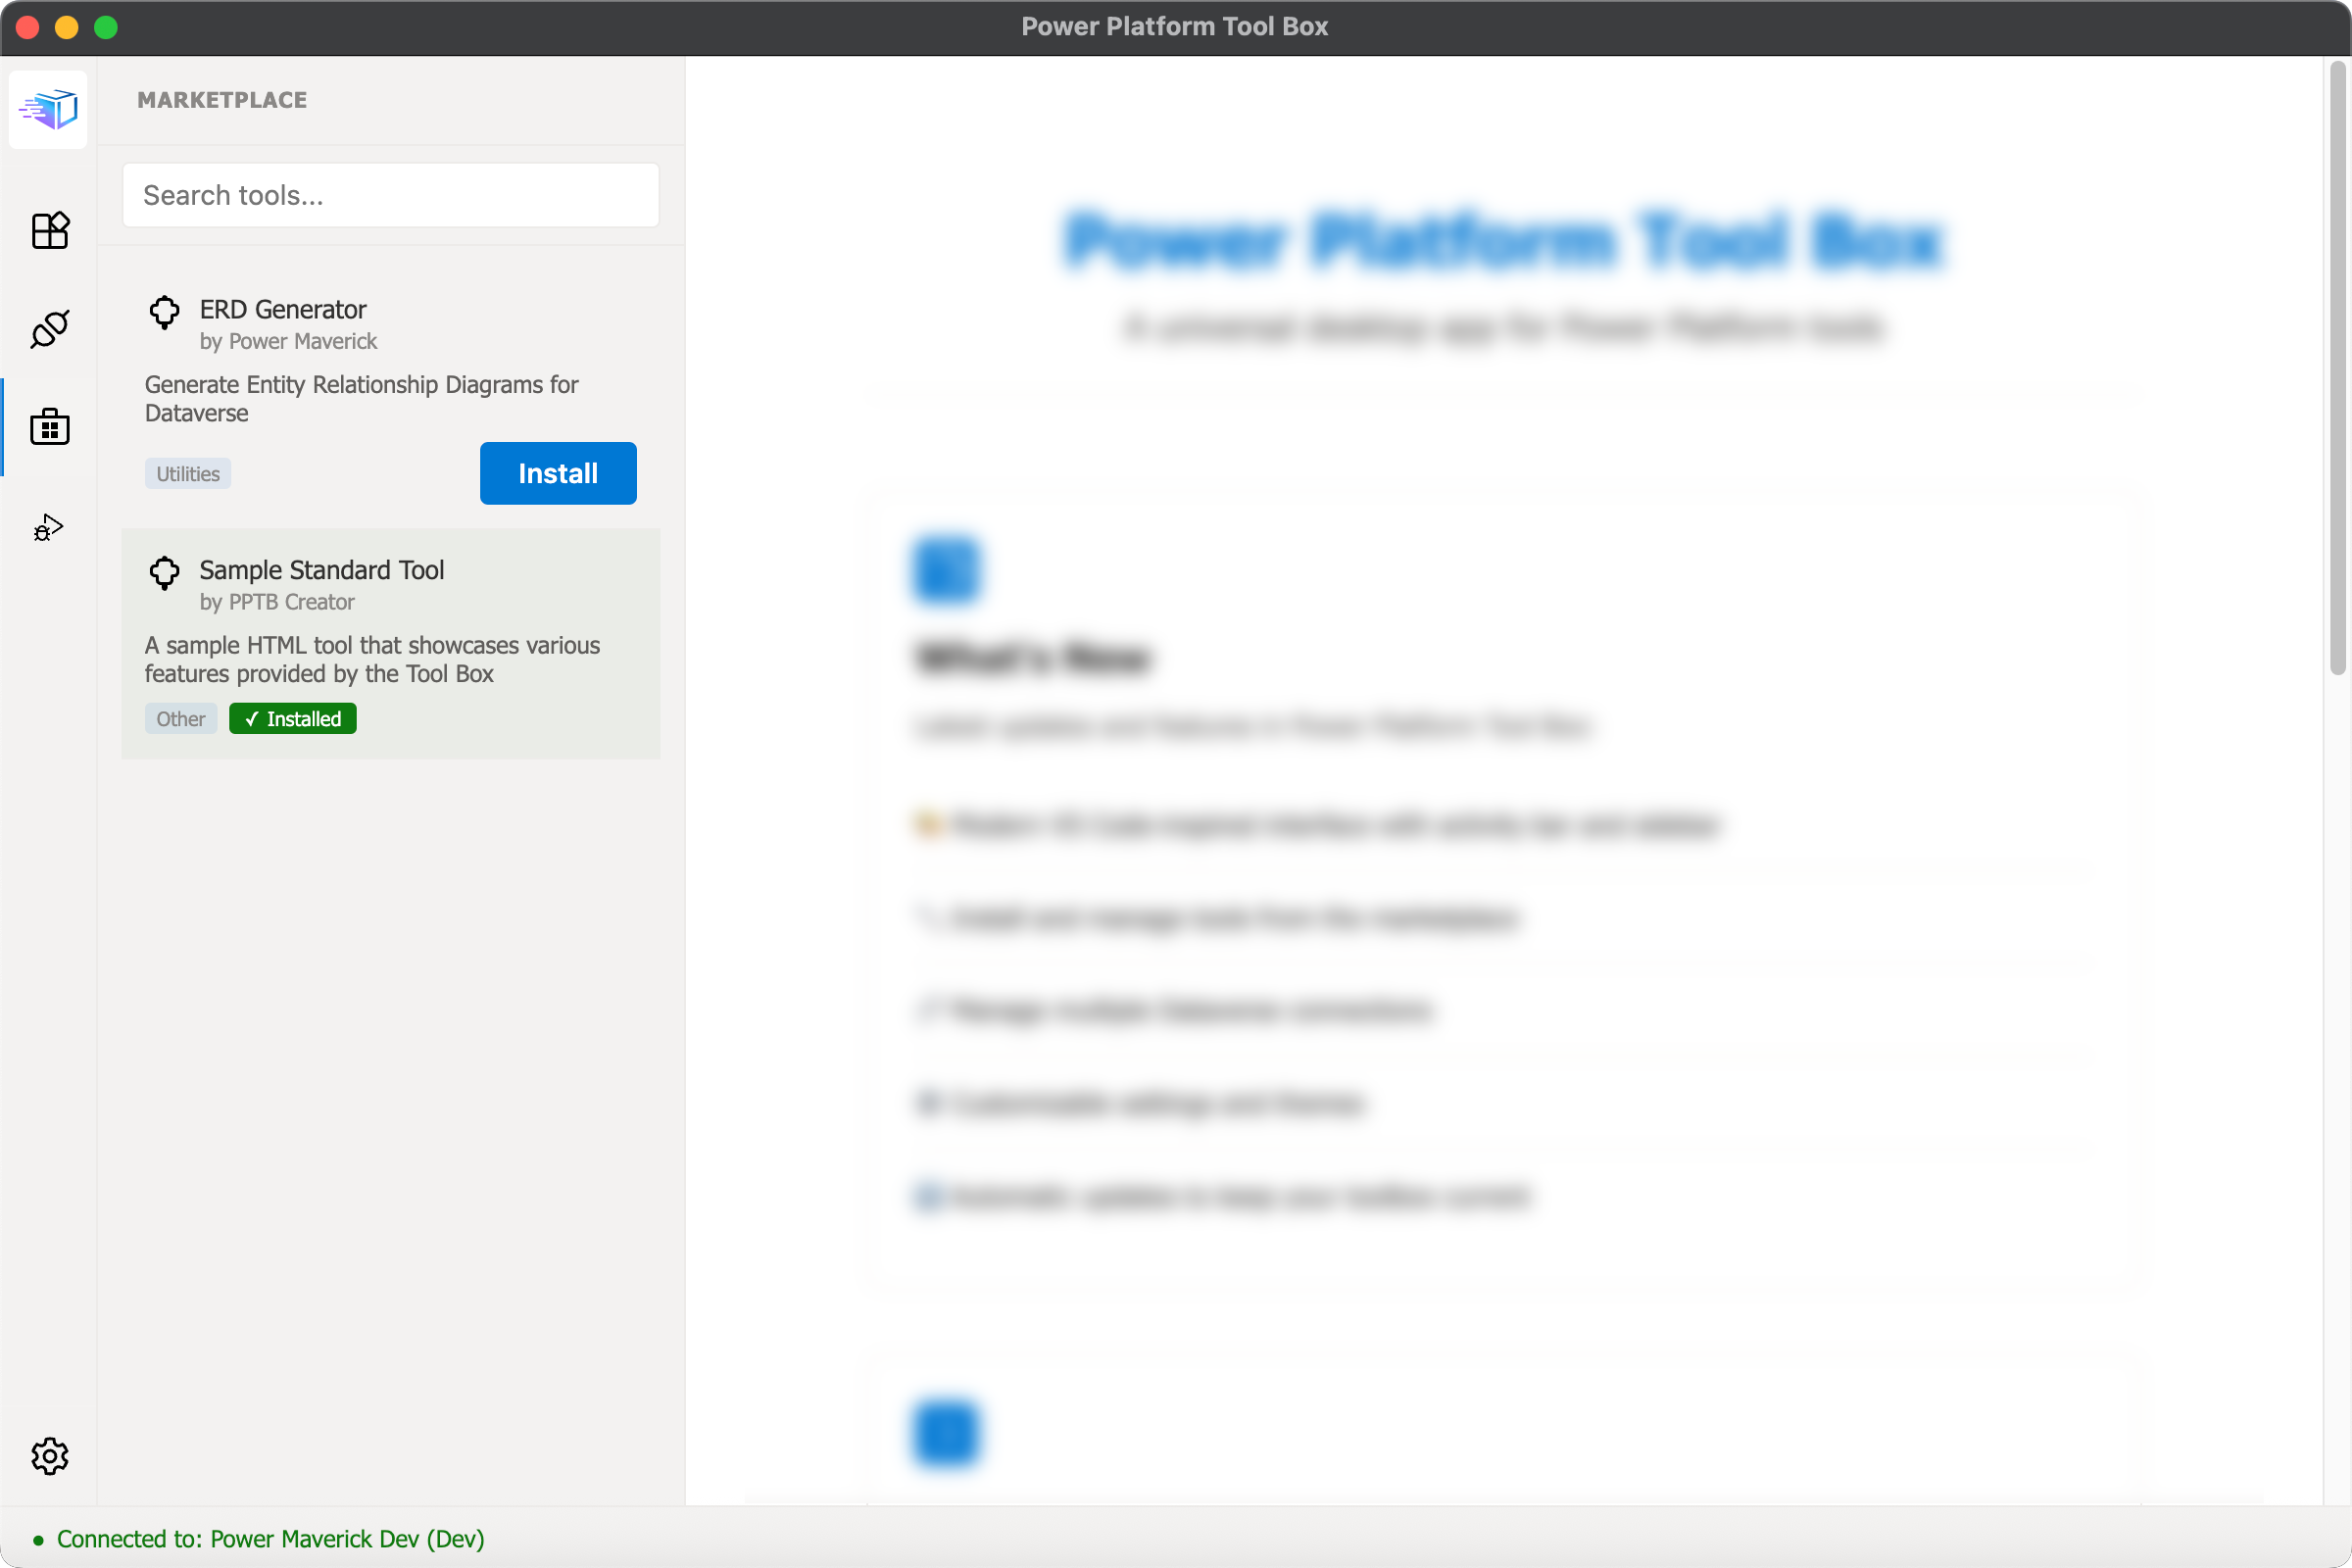Open the Connections plug sidebar icon
Image resolution: width=2352 pixels, height=1568 pixels.
coord(49,329)
